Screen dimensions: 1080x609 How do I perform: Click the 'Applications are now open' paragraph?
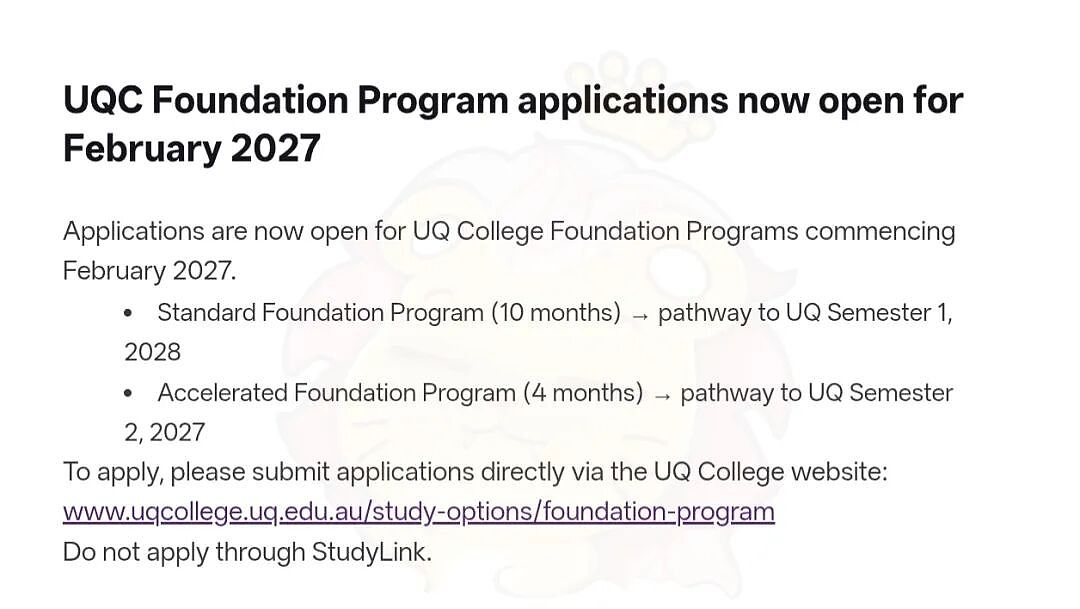click(509, 251)
